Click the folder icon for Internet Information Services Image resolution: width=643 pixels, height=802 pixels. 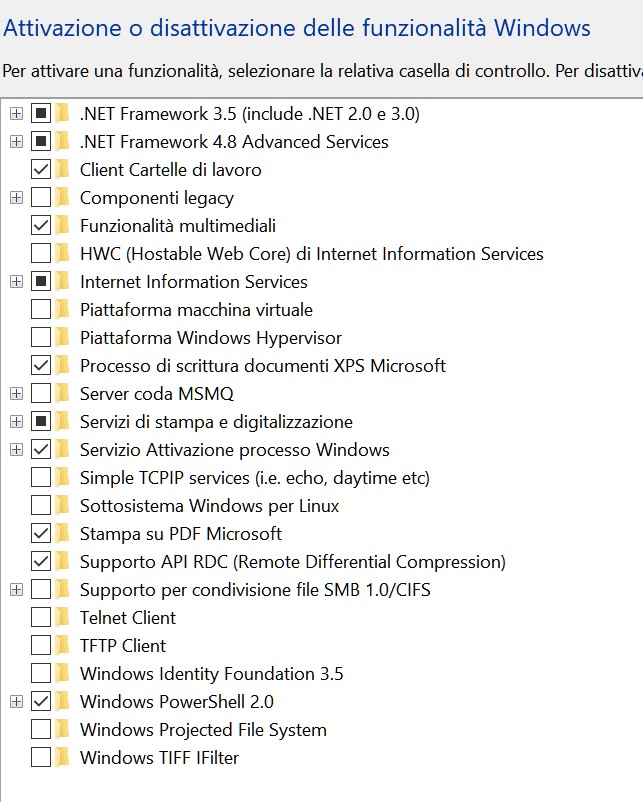click(x=63, y=282)
